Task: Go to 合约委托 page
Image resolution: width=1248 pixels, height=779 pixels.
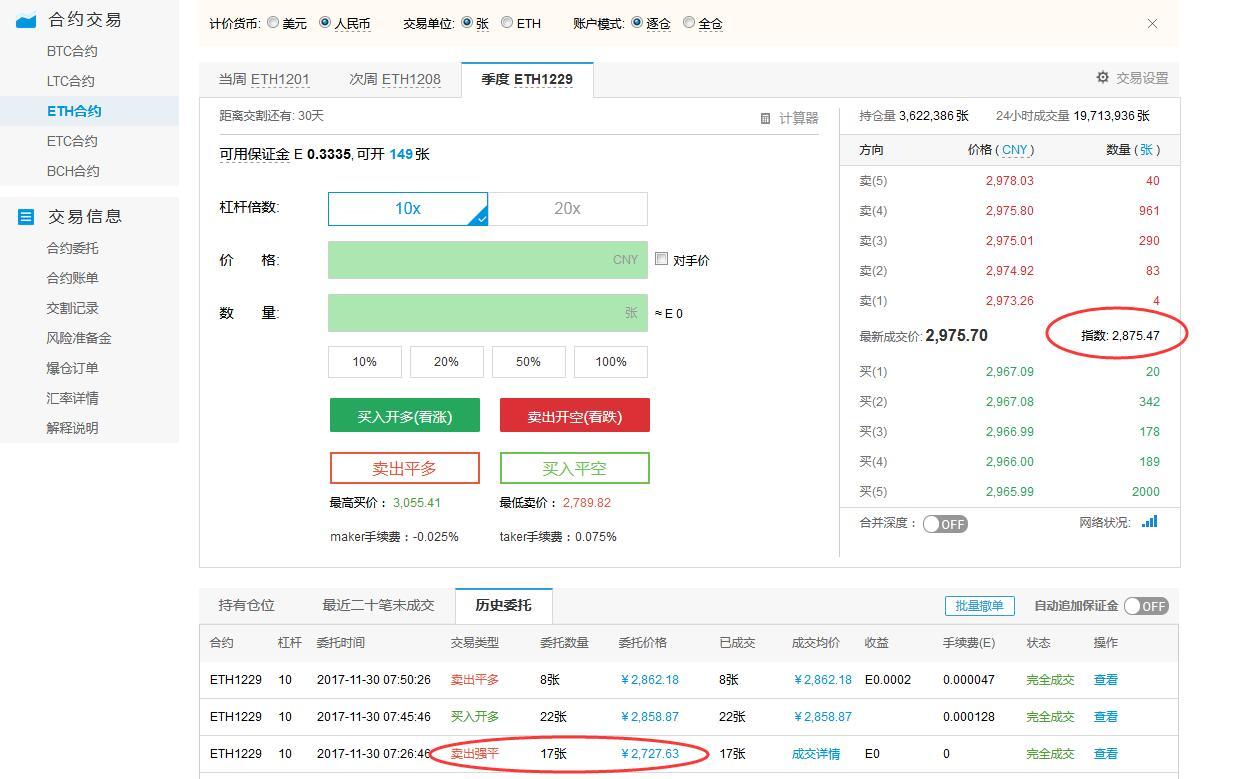Action: [72, 248]
